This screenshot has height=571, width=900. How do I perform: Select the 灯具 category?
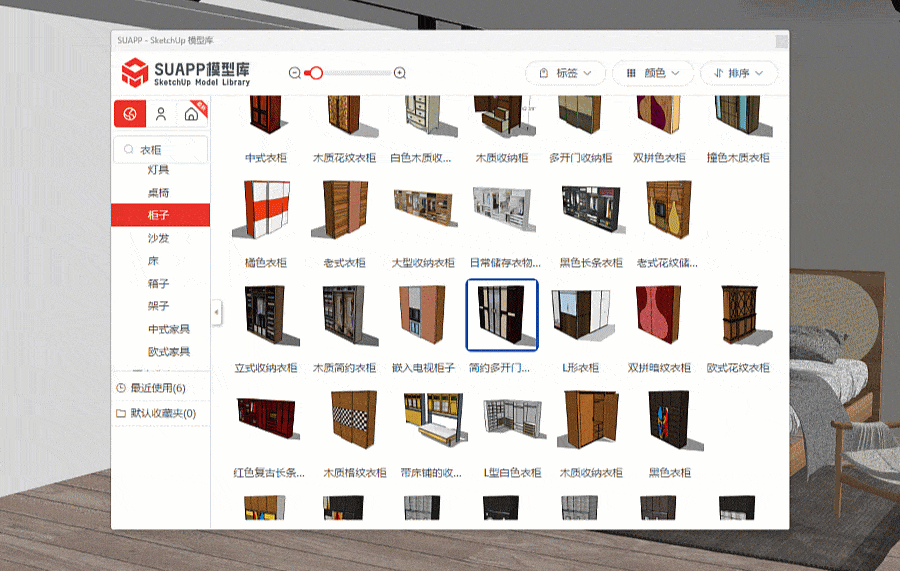point(158,170)
